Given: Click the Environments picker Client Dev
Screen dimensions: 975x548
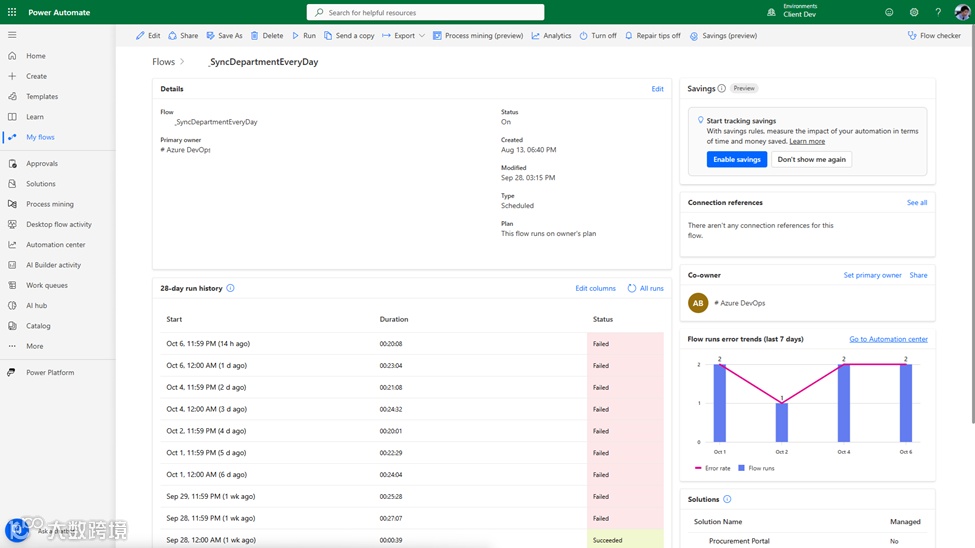Looking at the screenshot, I should click(x=792, y=12).
